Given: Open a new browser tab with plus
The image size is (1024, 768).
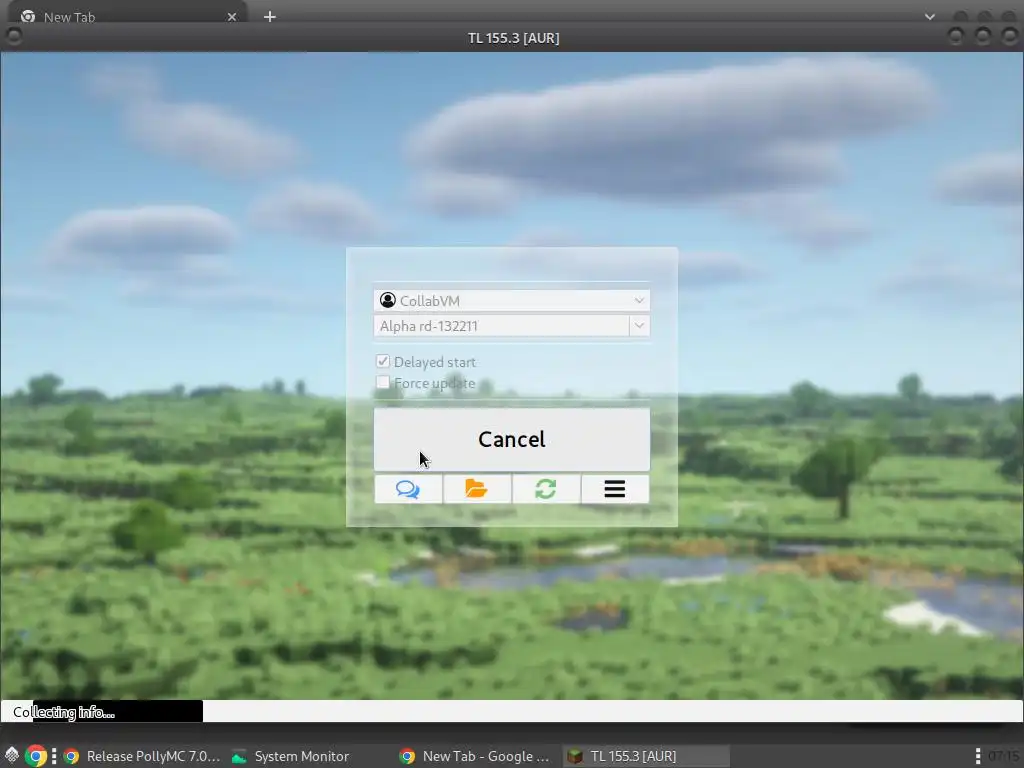Looking at the screenshot, I should pyautogui.click(x=270, y=17).
